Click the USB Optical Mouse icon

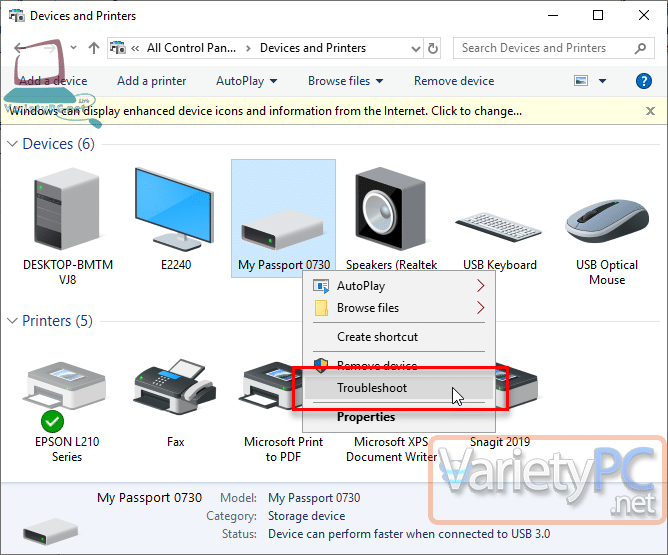point(606,217)
